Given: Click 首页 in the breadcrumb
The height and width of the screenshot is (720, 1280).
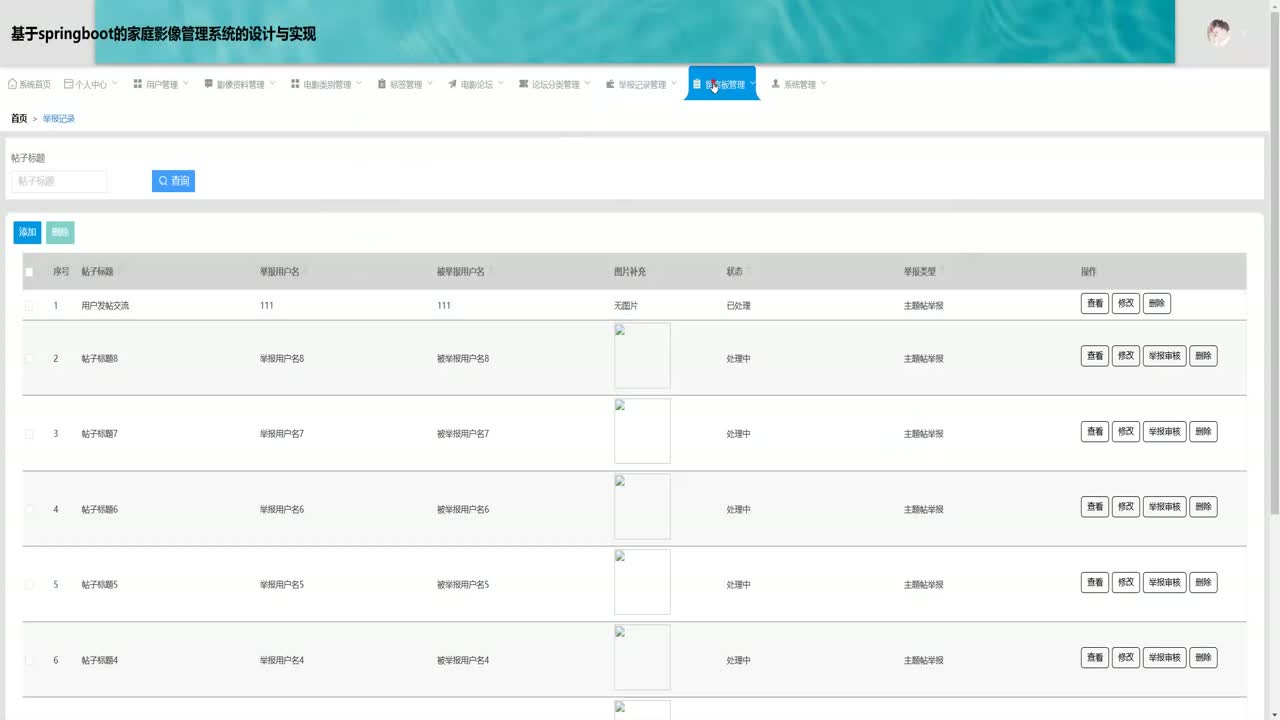Looking at the screenshot, I should 19,118.
